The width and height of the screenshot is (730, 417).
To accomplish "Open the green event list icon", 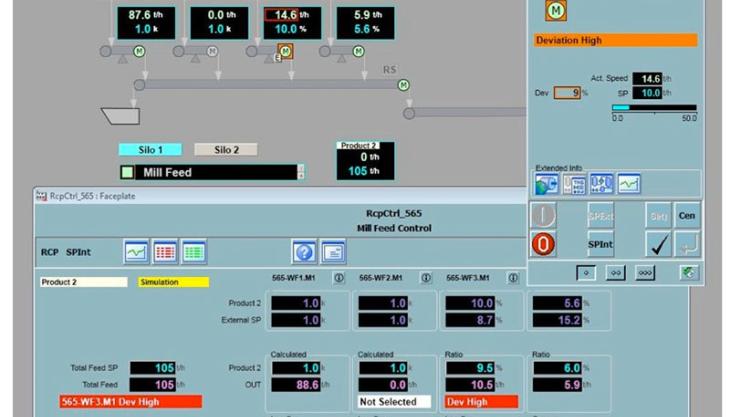I will coord(194,252).
